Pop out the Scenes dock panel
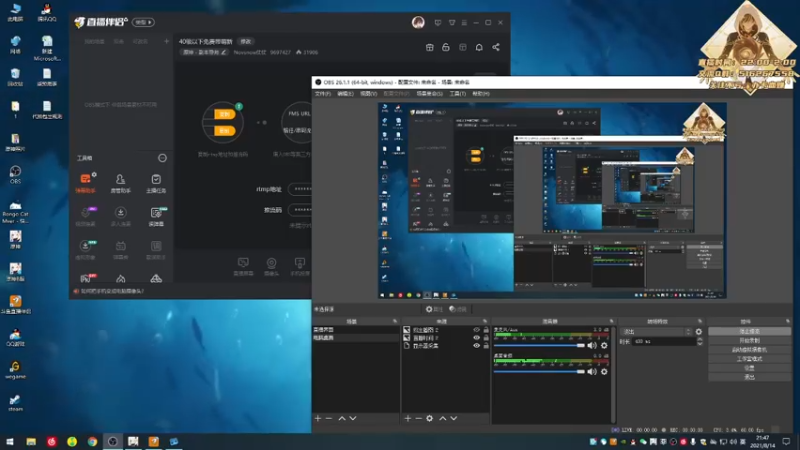 click(x=395, y=321)
